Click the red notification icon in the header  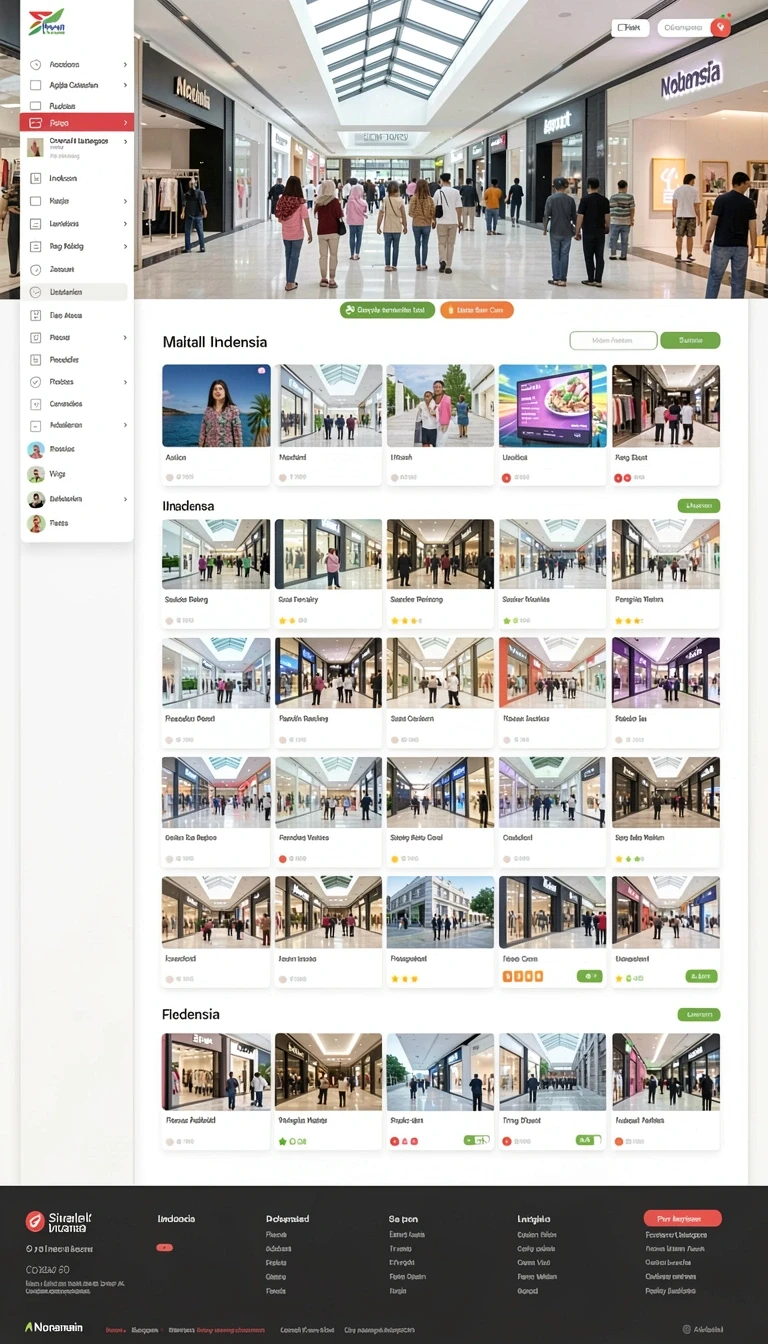coord(720,28)
